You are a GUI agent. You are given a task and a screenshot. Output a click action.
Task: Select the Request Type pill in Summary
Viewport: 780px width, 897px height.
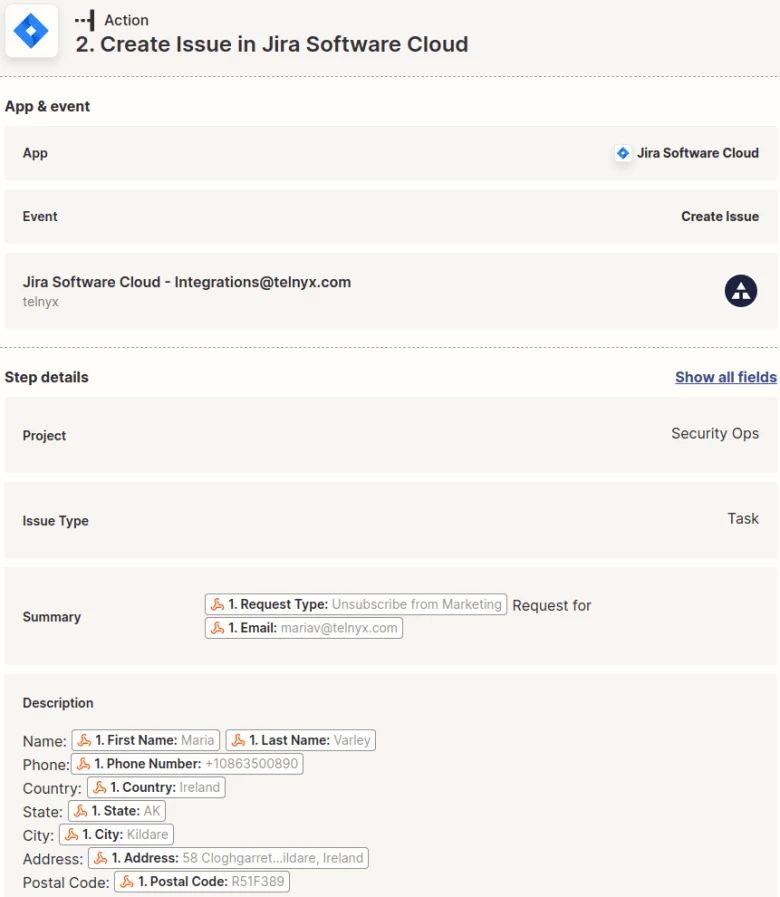coord(356,604)
